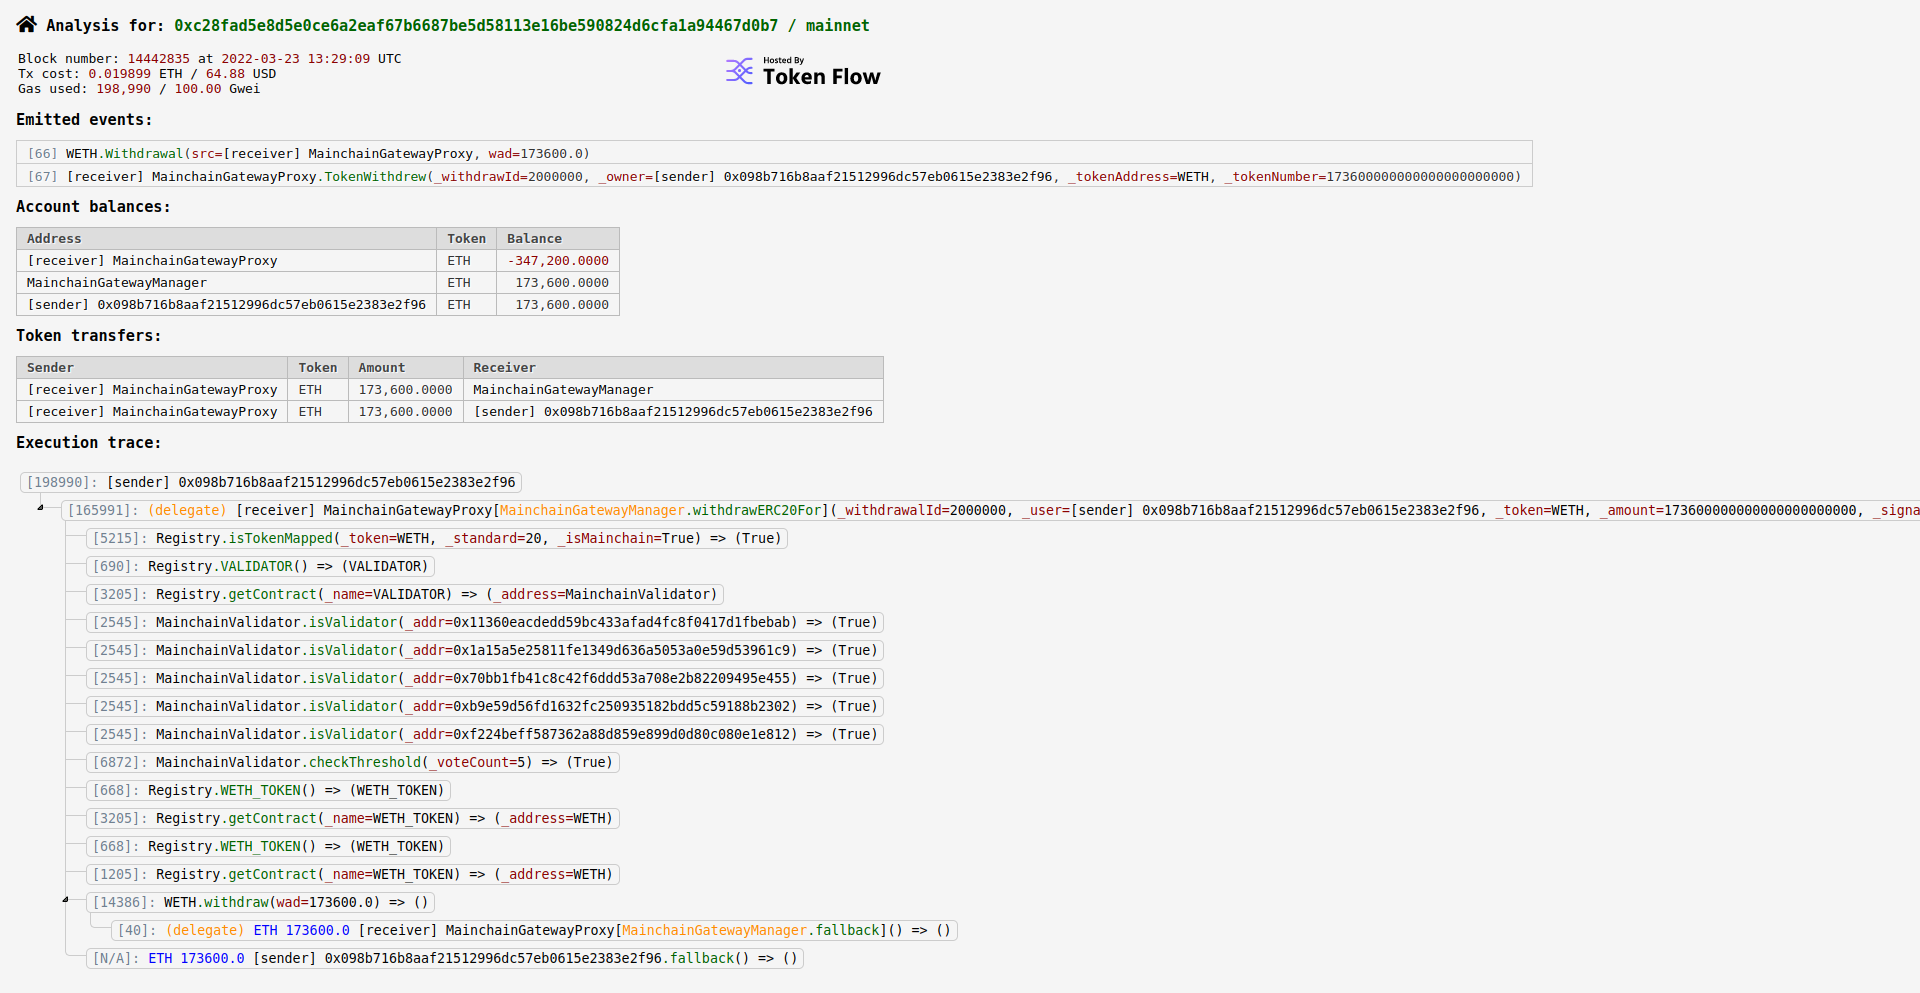The height and width of the screenshot is (993, 1920).
Task: Click MainchainGatewayManager in the balances table
Action: pos(117,283)
